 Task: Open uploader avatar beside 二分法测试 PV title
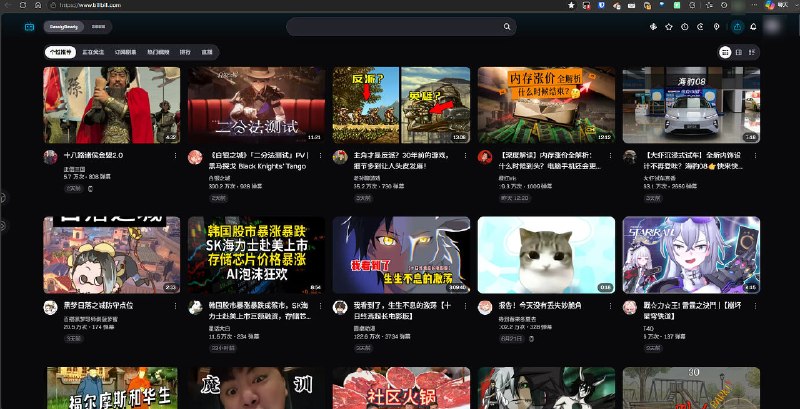click(x=195, y=157)
